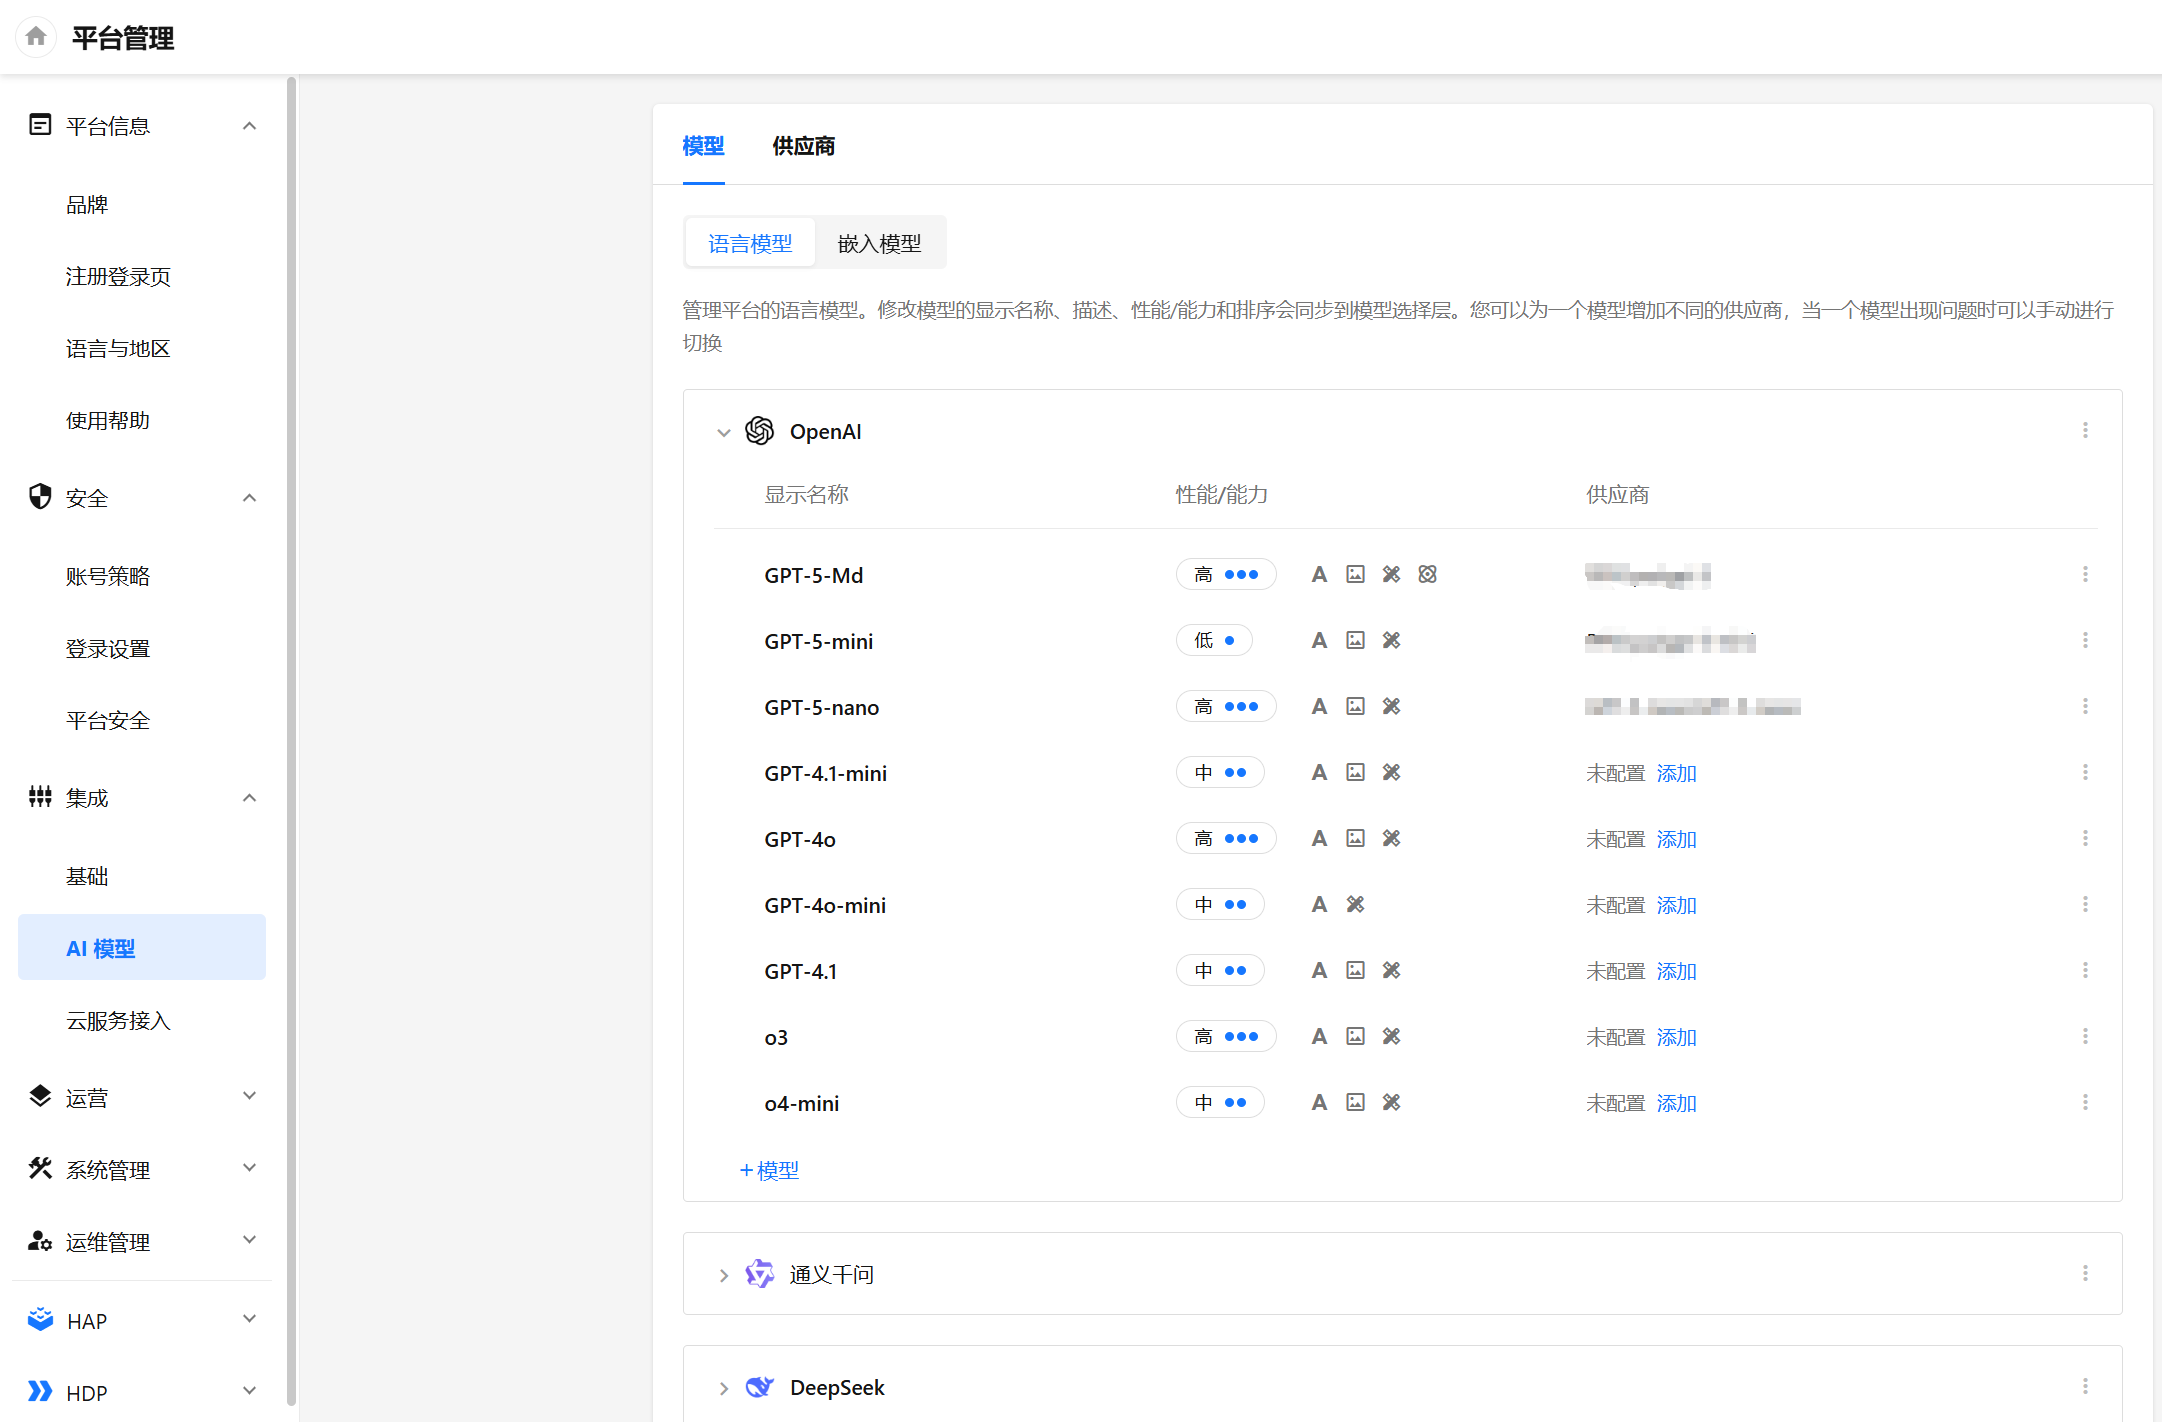Click the image capability icon in GPT-4o row
The width and height of the screenshot is (2162, 1422).
pyautogui.click(x=1355, y=838)
